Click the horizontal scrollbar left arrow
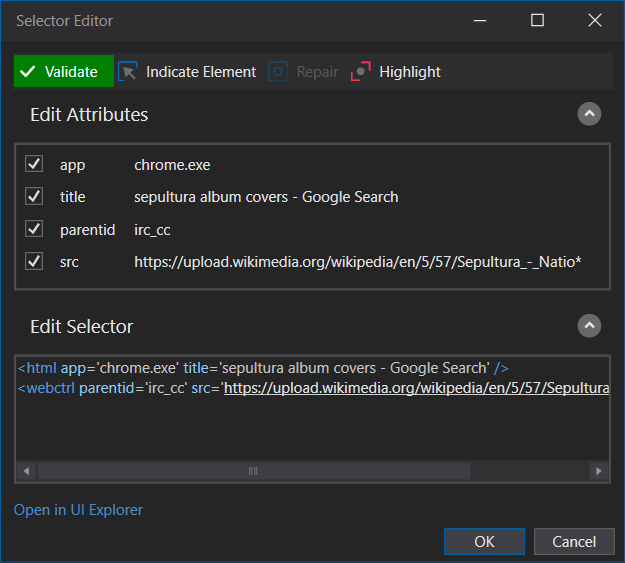Image resolution: width=625 pixels, height=563 pixels. 26,470
